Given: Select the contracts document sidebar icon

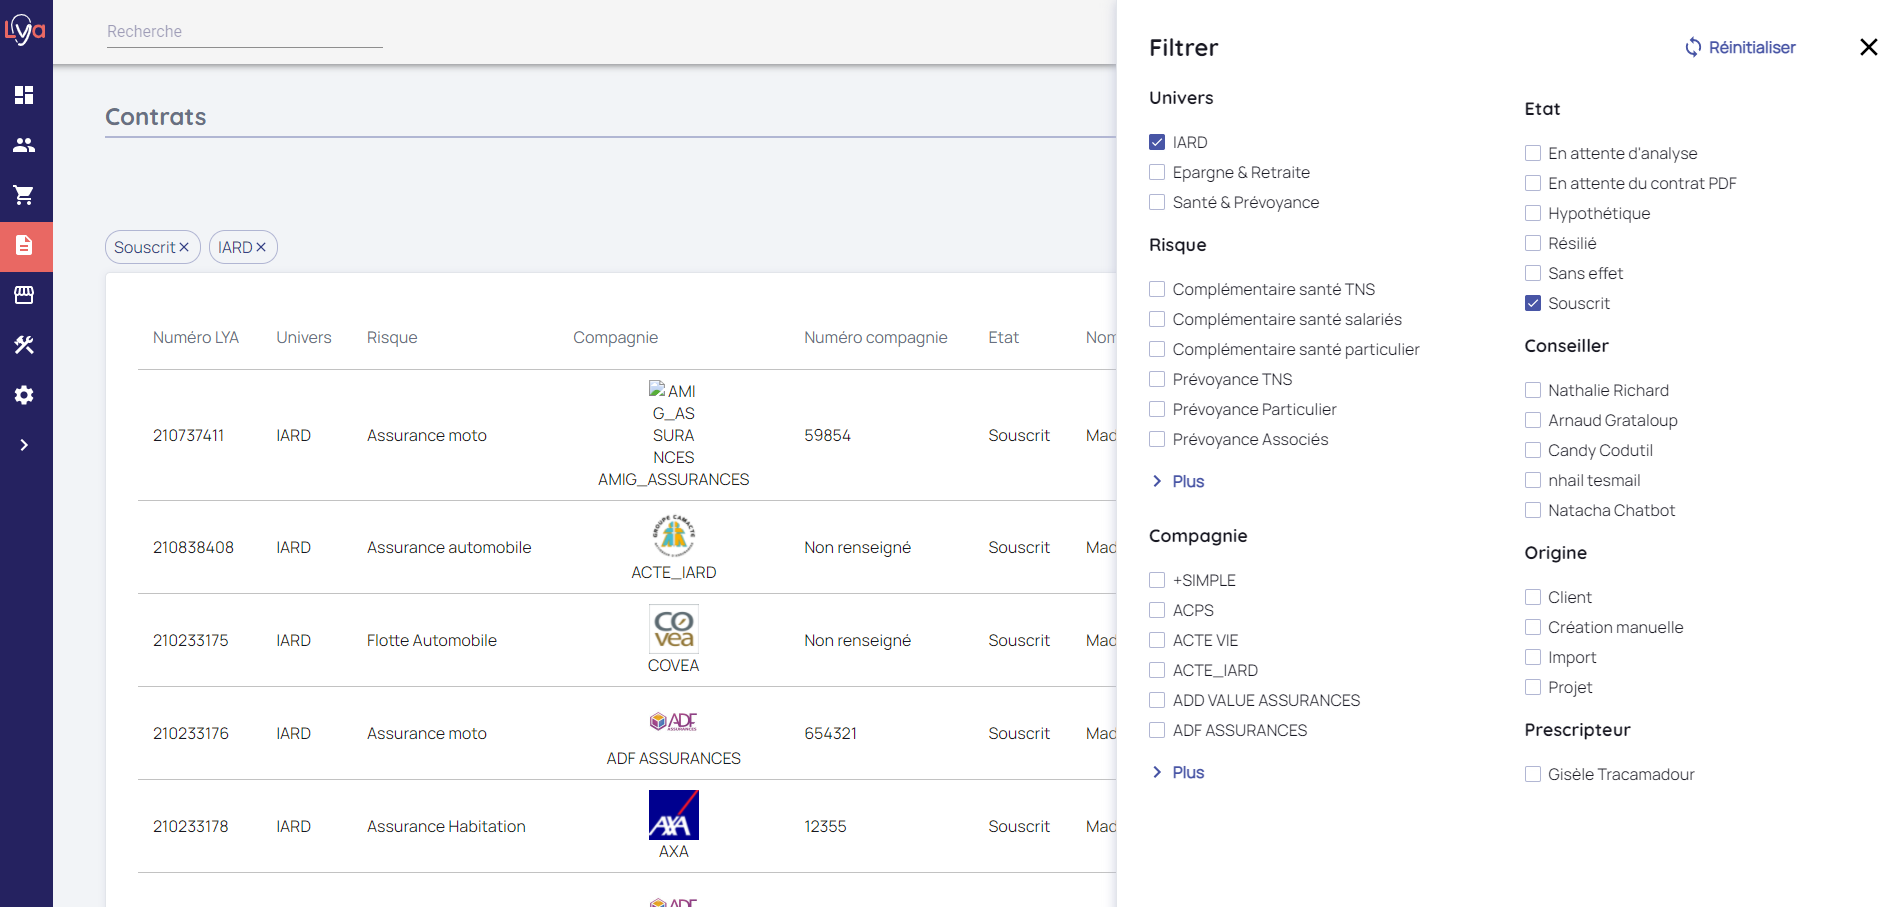Looking at the screenshot, I should pyautogui.click(x=24, y=245).
